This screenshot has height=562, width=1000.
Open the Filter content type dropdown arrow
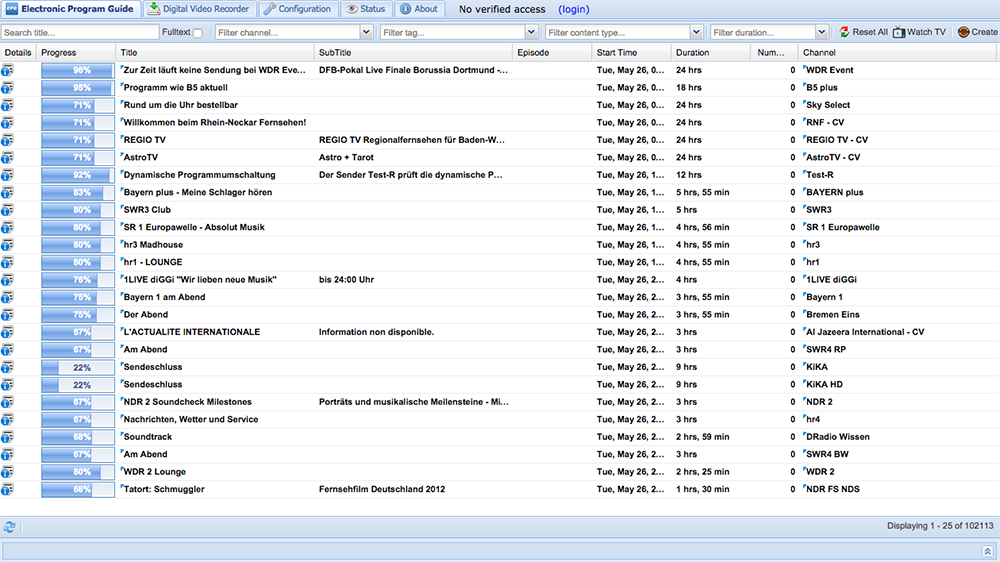(x=696, y=32)
